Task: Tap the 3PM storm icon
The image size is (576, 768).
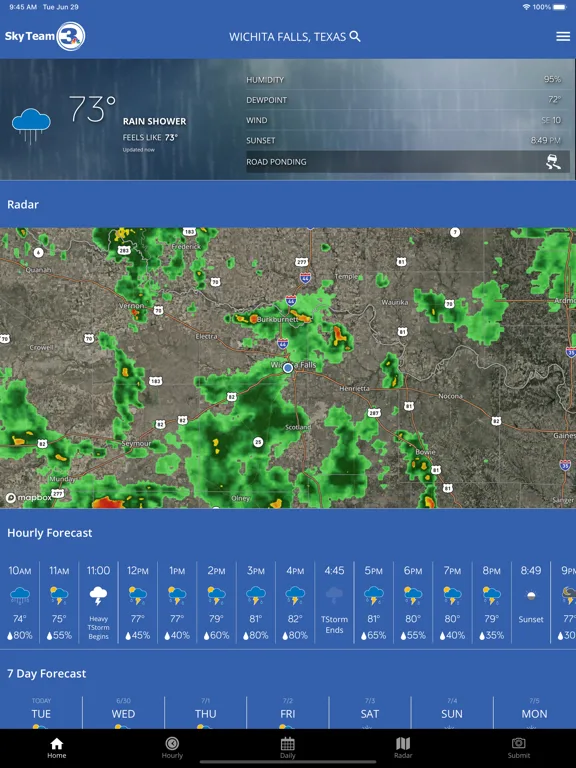Action: [256, 596]
